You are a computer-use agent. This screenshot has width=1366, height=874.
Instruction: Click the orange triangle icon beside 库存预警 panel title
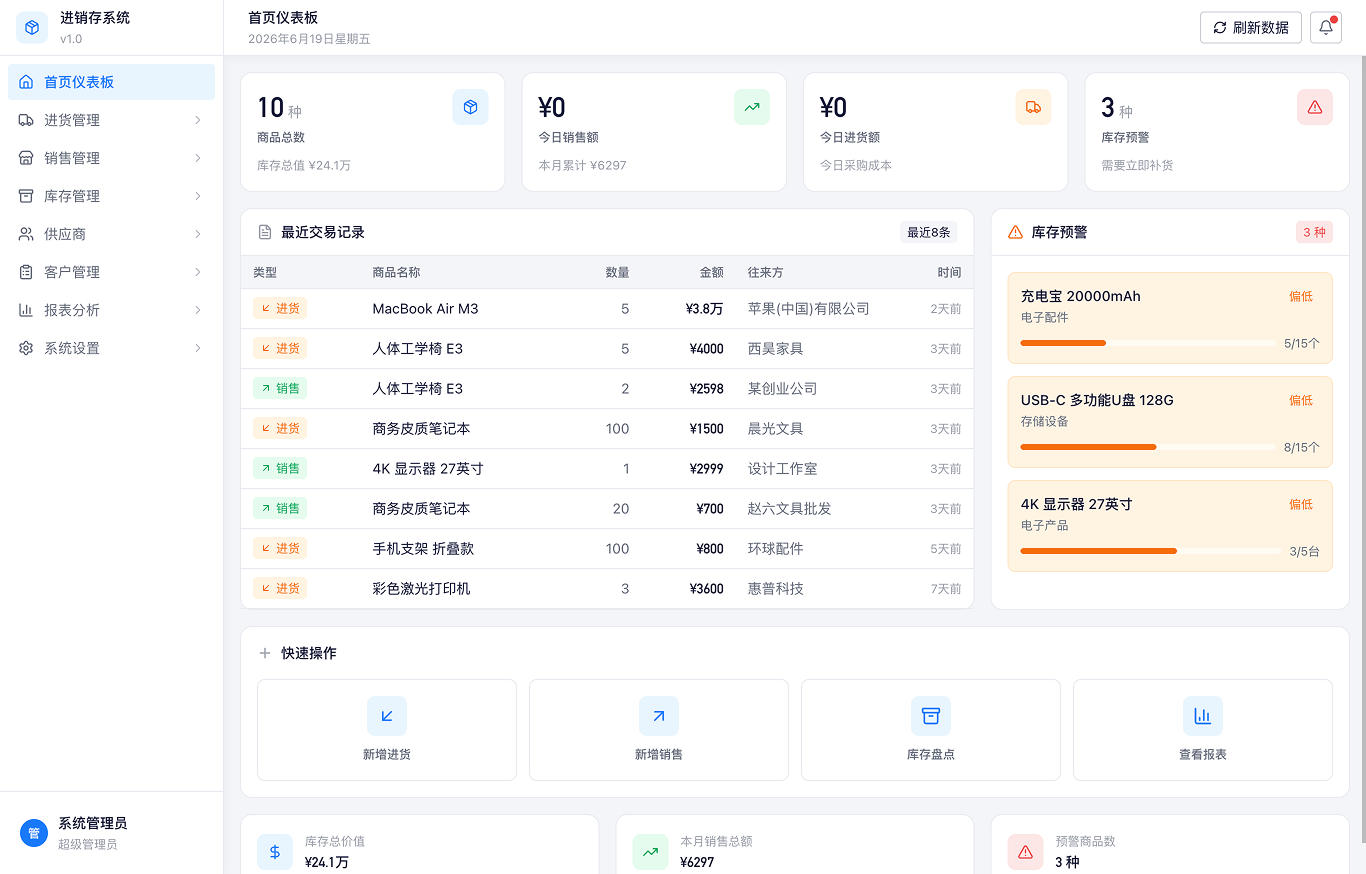(1015, 232)
